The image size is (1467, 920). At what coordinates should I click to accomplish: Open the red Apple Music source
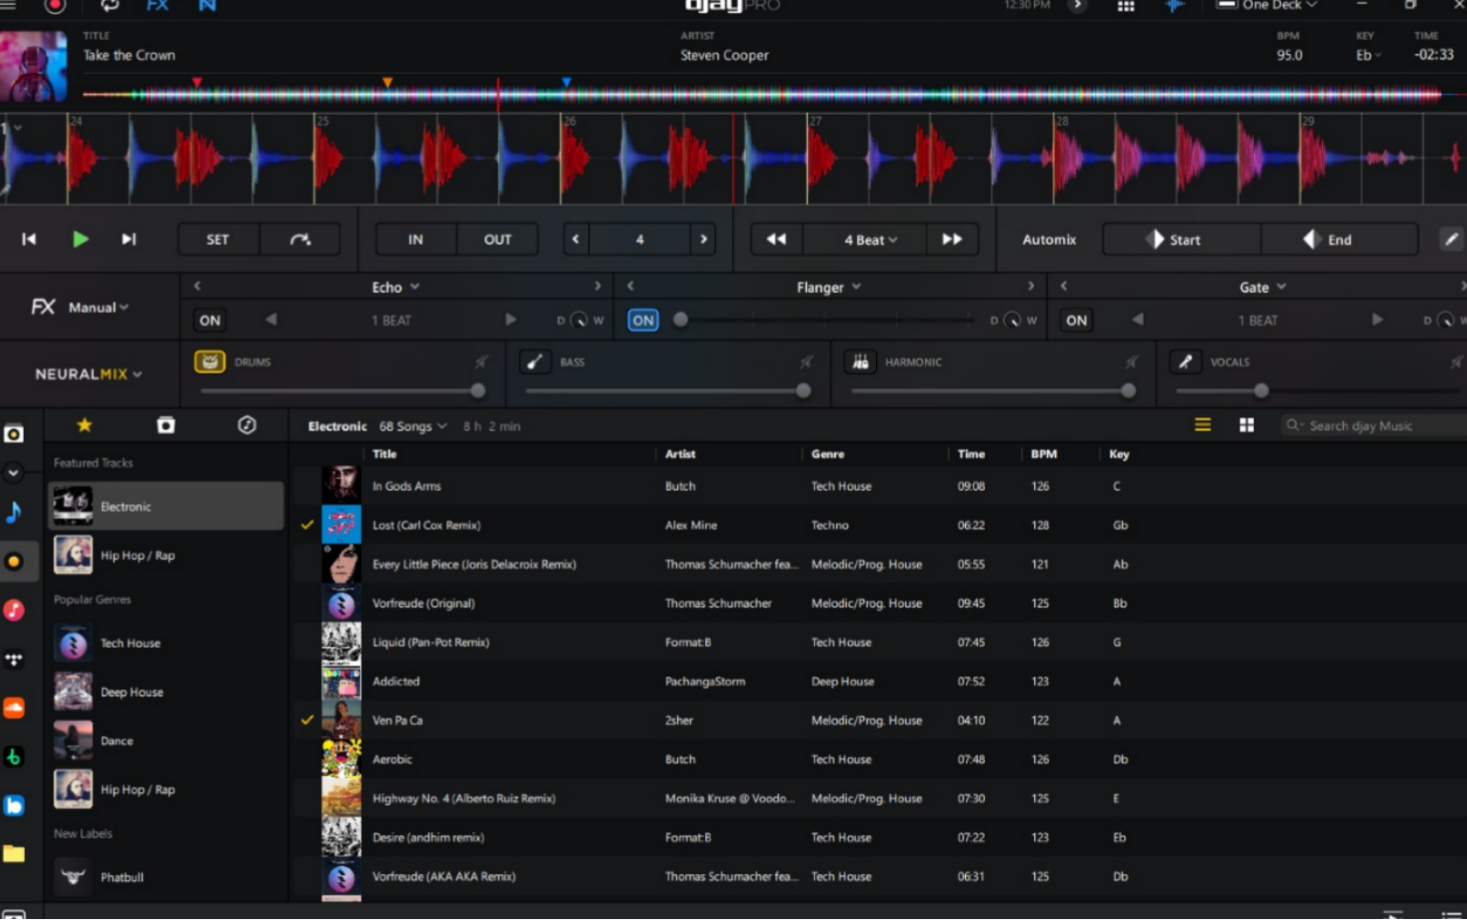(14, 610)
